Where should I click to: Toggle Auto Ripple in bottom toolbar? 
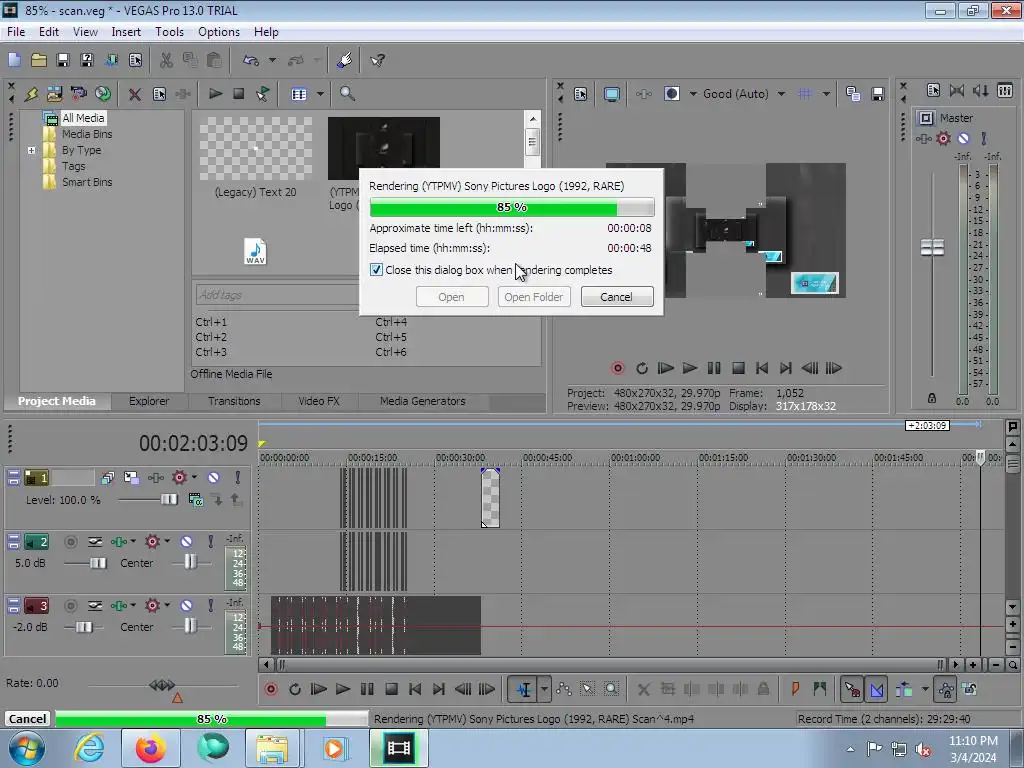[904, 689]
